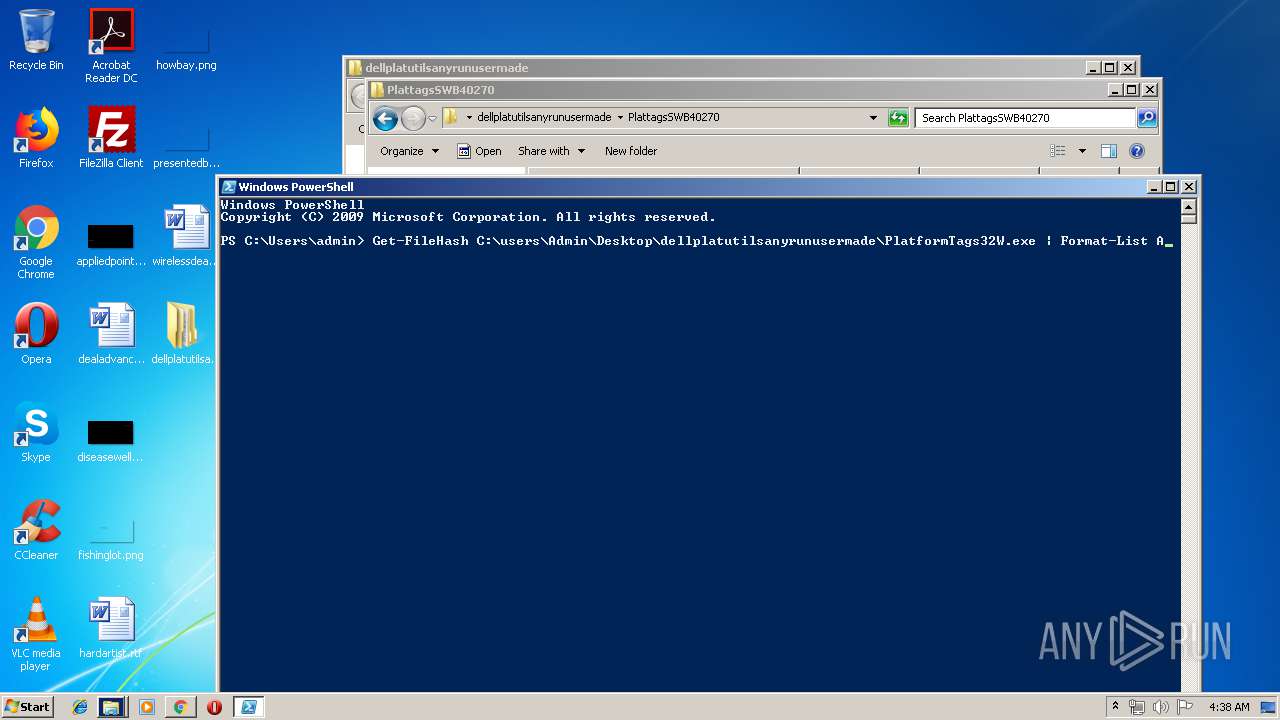Select the diseasewell desktop file
This screenshot has width=1280, height=720.
(x=111, y=441)
